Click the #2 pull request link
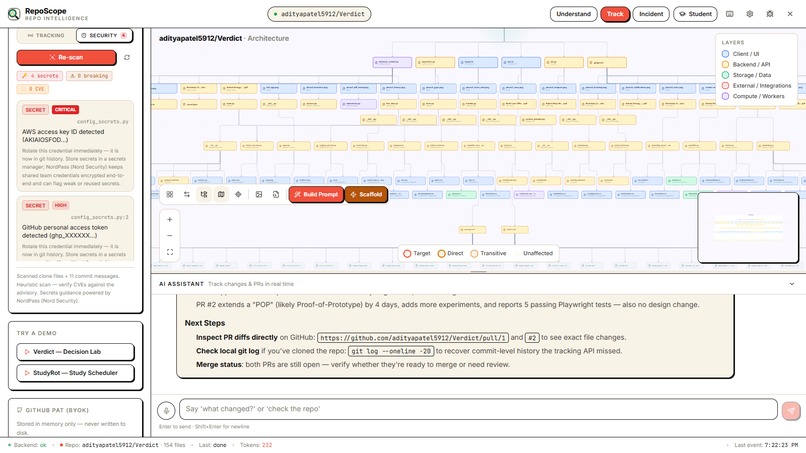 click(x=532, y=338)
